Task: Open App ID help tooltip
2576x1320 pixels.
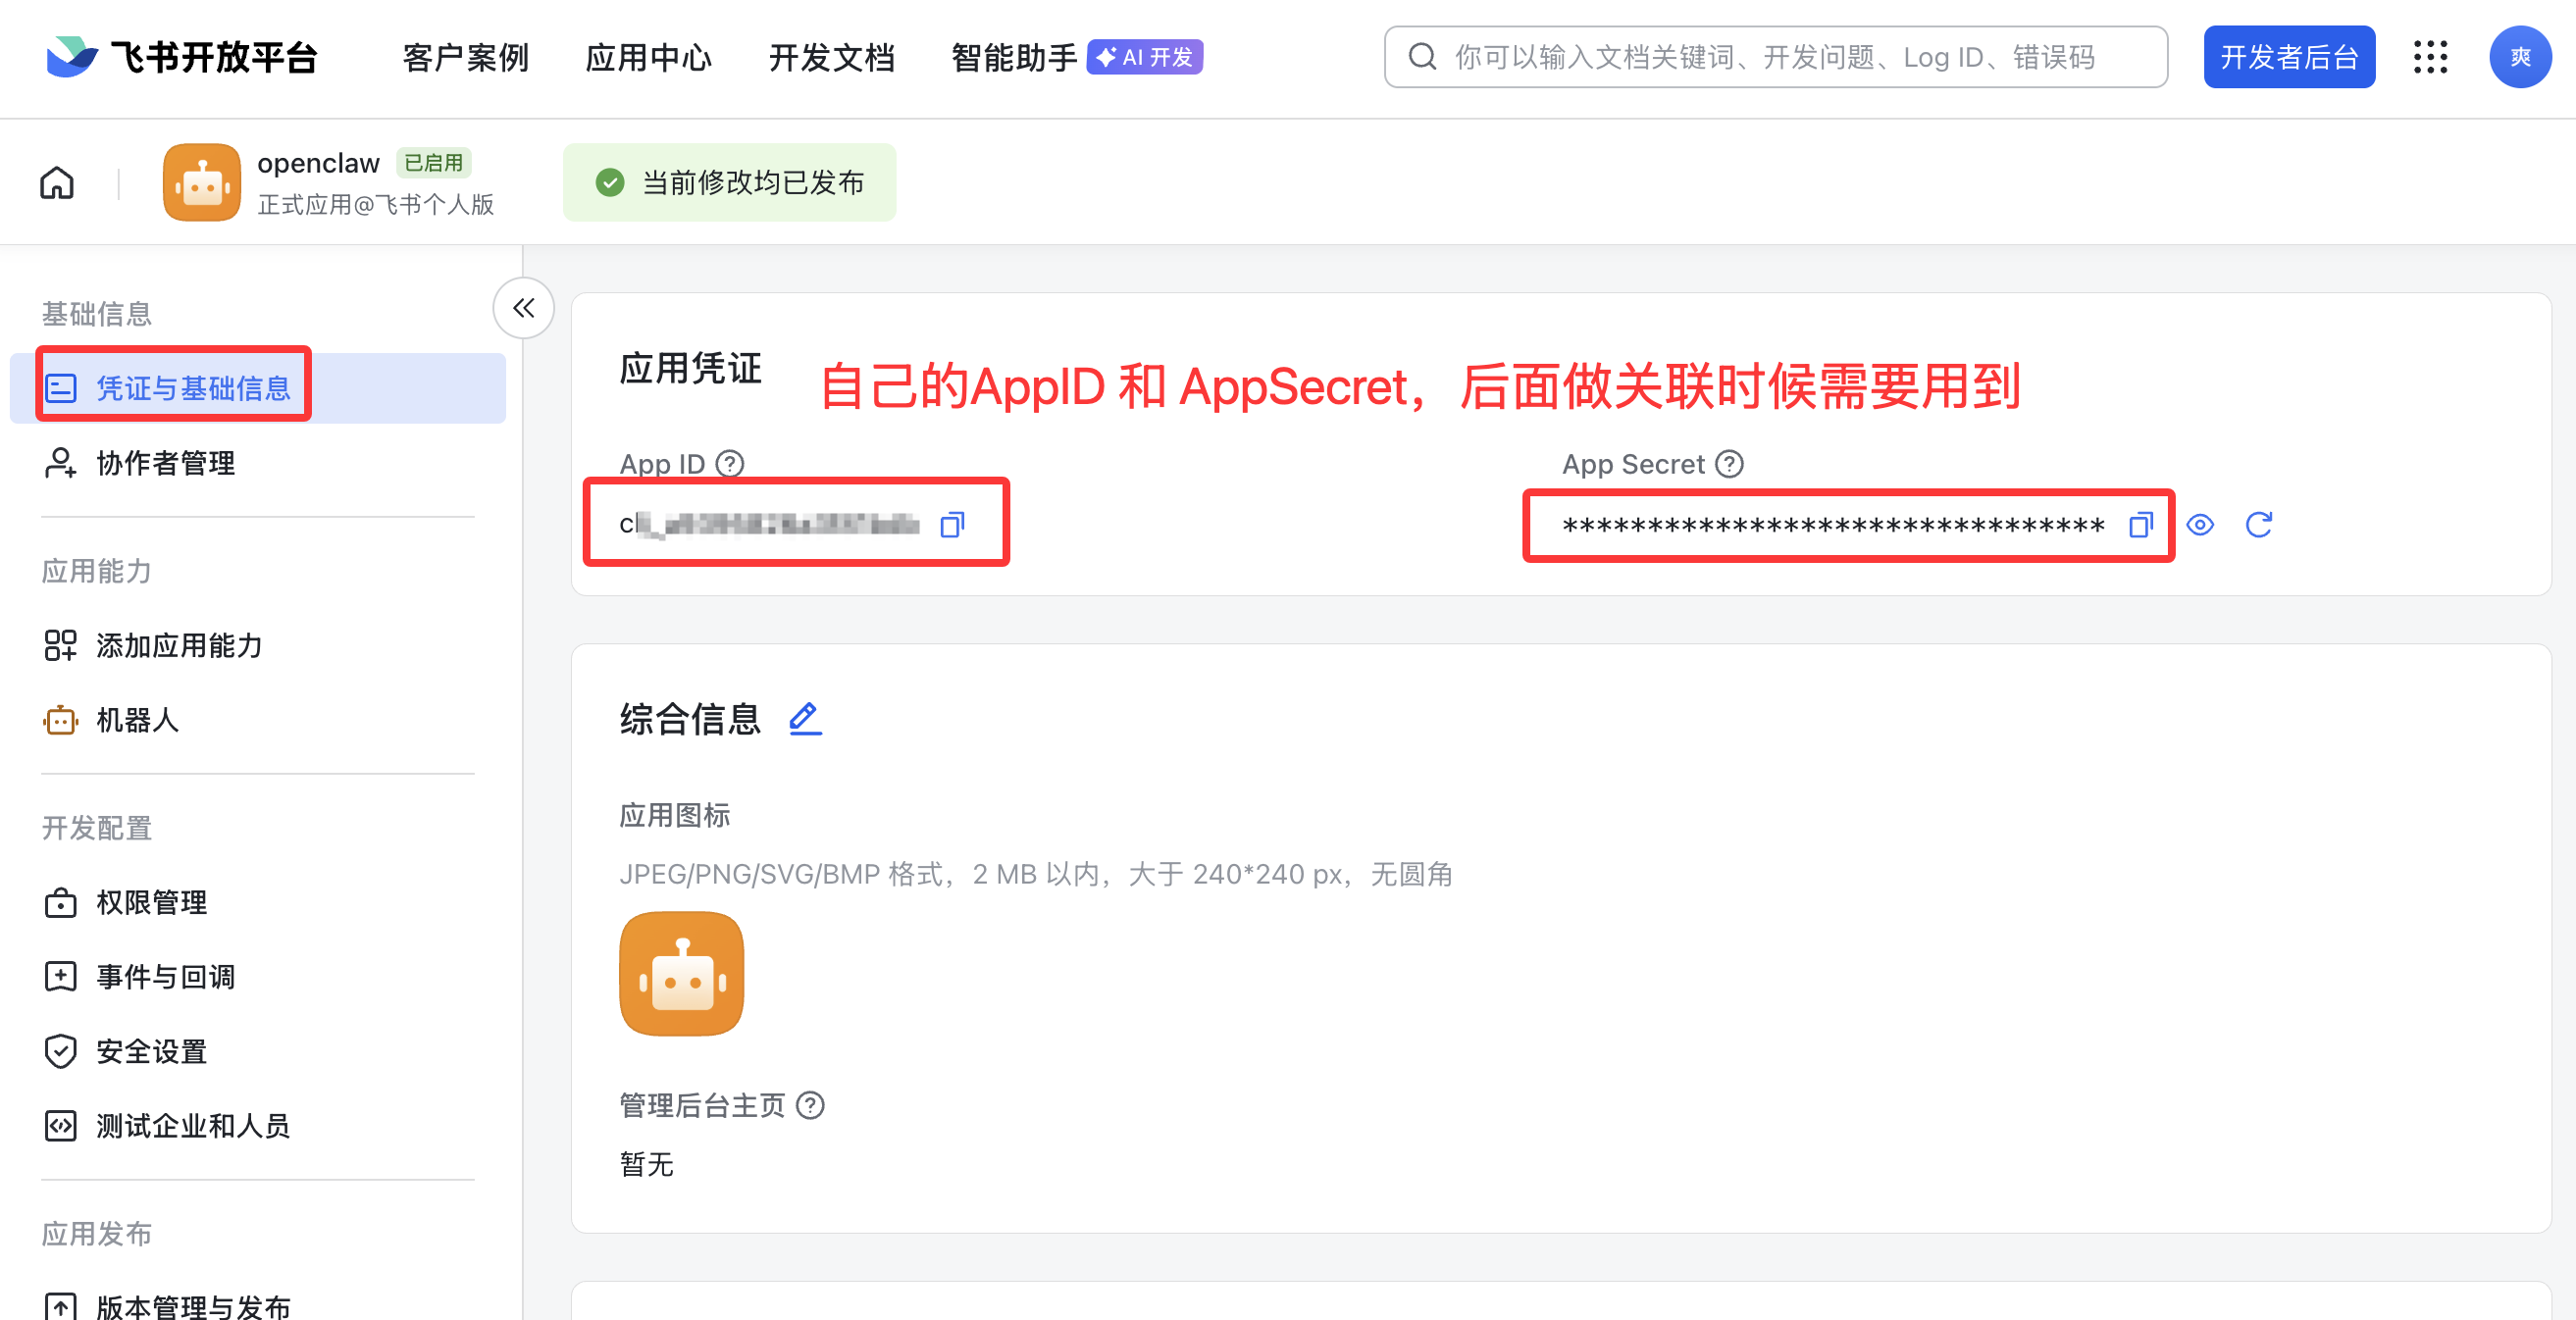Action: 731,463
